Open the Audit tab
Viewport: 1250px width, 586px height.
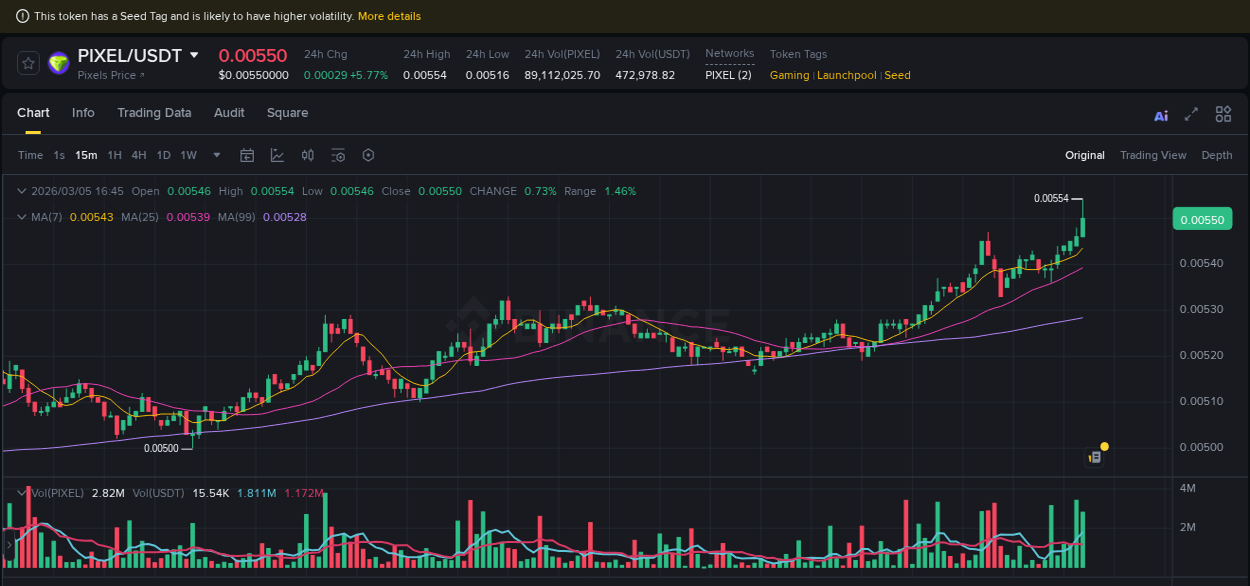229,113
